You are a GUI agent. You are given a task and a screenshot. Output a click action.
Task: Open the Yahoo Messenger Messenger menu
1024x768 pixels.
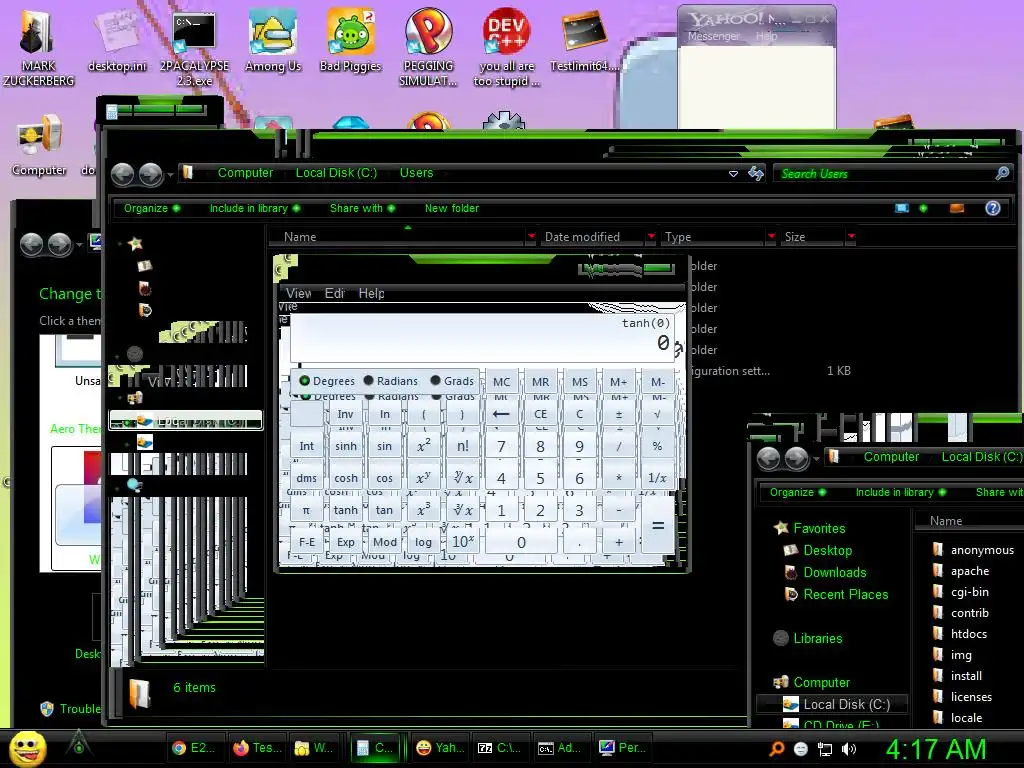[x=713, y=37]
